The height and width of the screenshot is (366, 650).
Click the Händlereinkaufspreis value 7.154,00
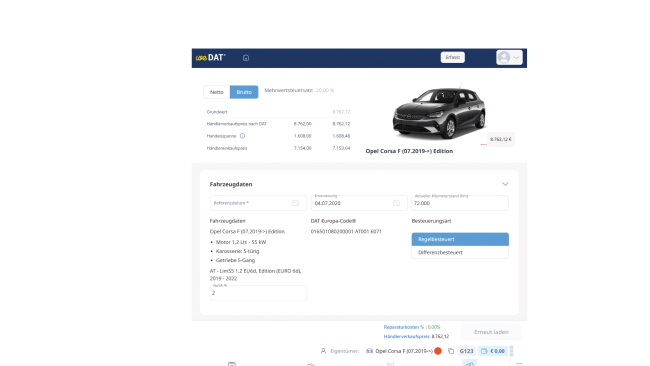[x=303, y=148]
